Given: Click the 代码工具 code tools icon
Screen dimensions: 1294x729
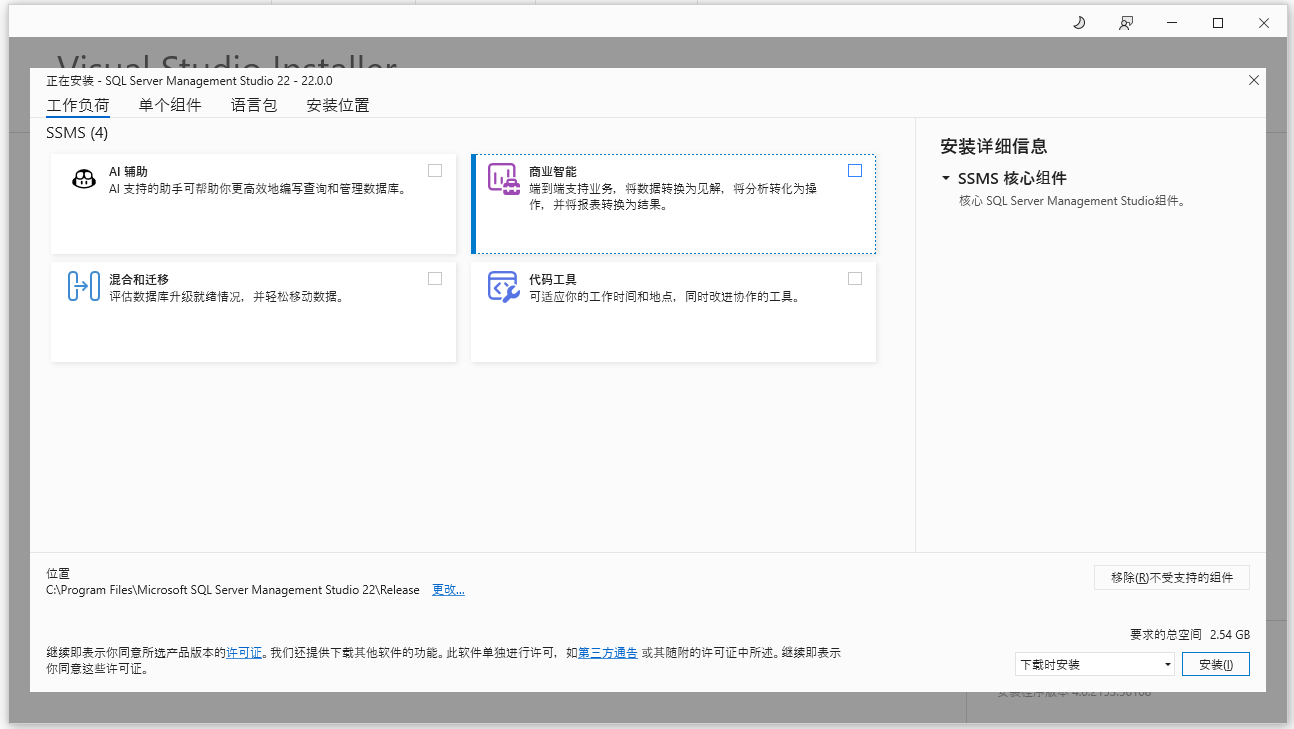Looking at the screenshot, I should [503, 285].
